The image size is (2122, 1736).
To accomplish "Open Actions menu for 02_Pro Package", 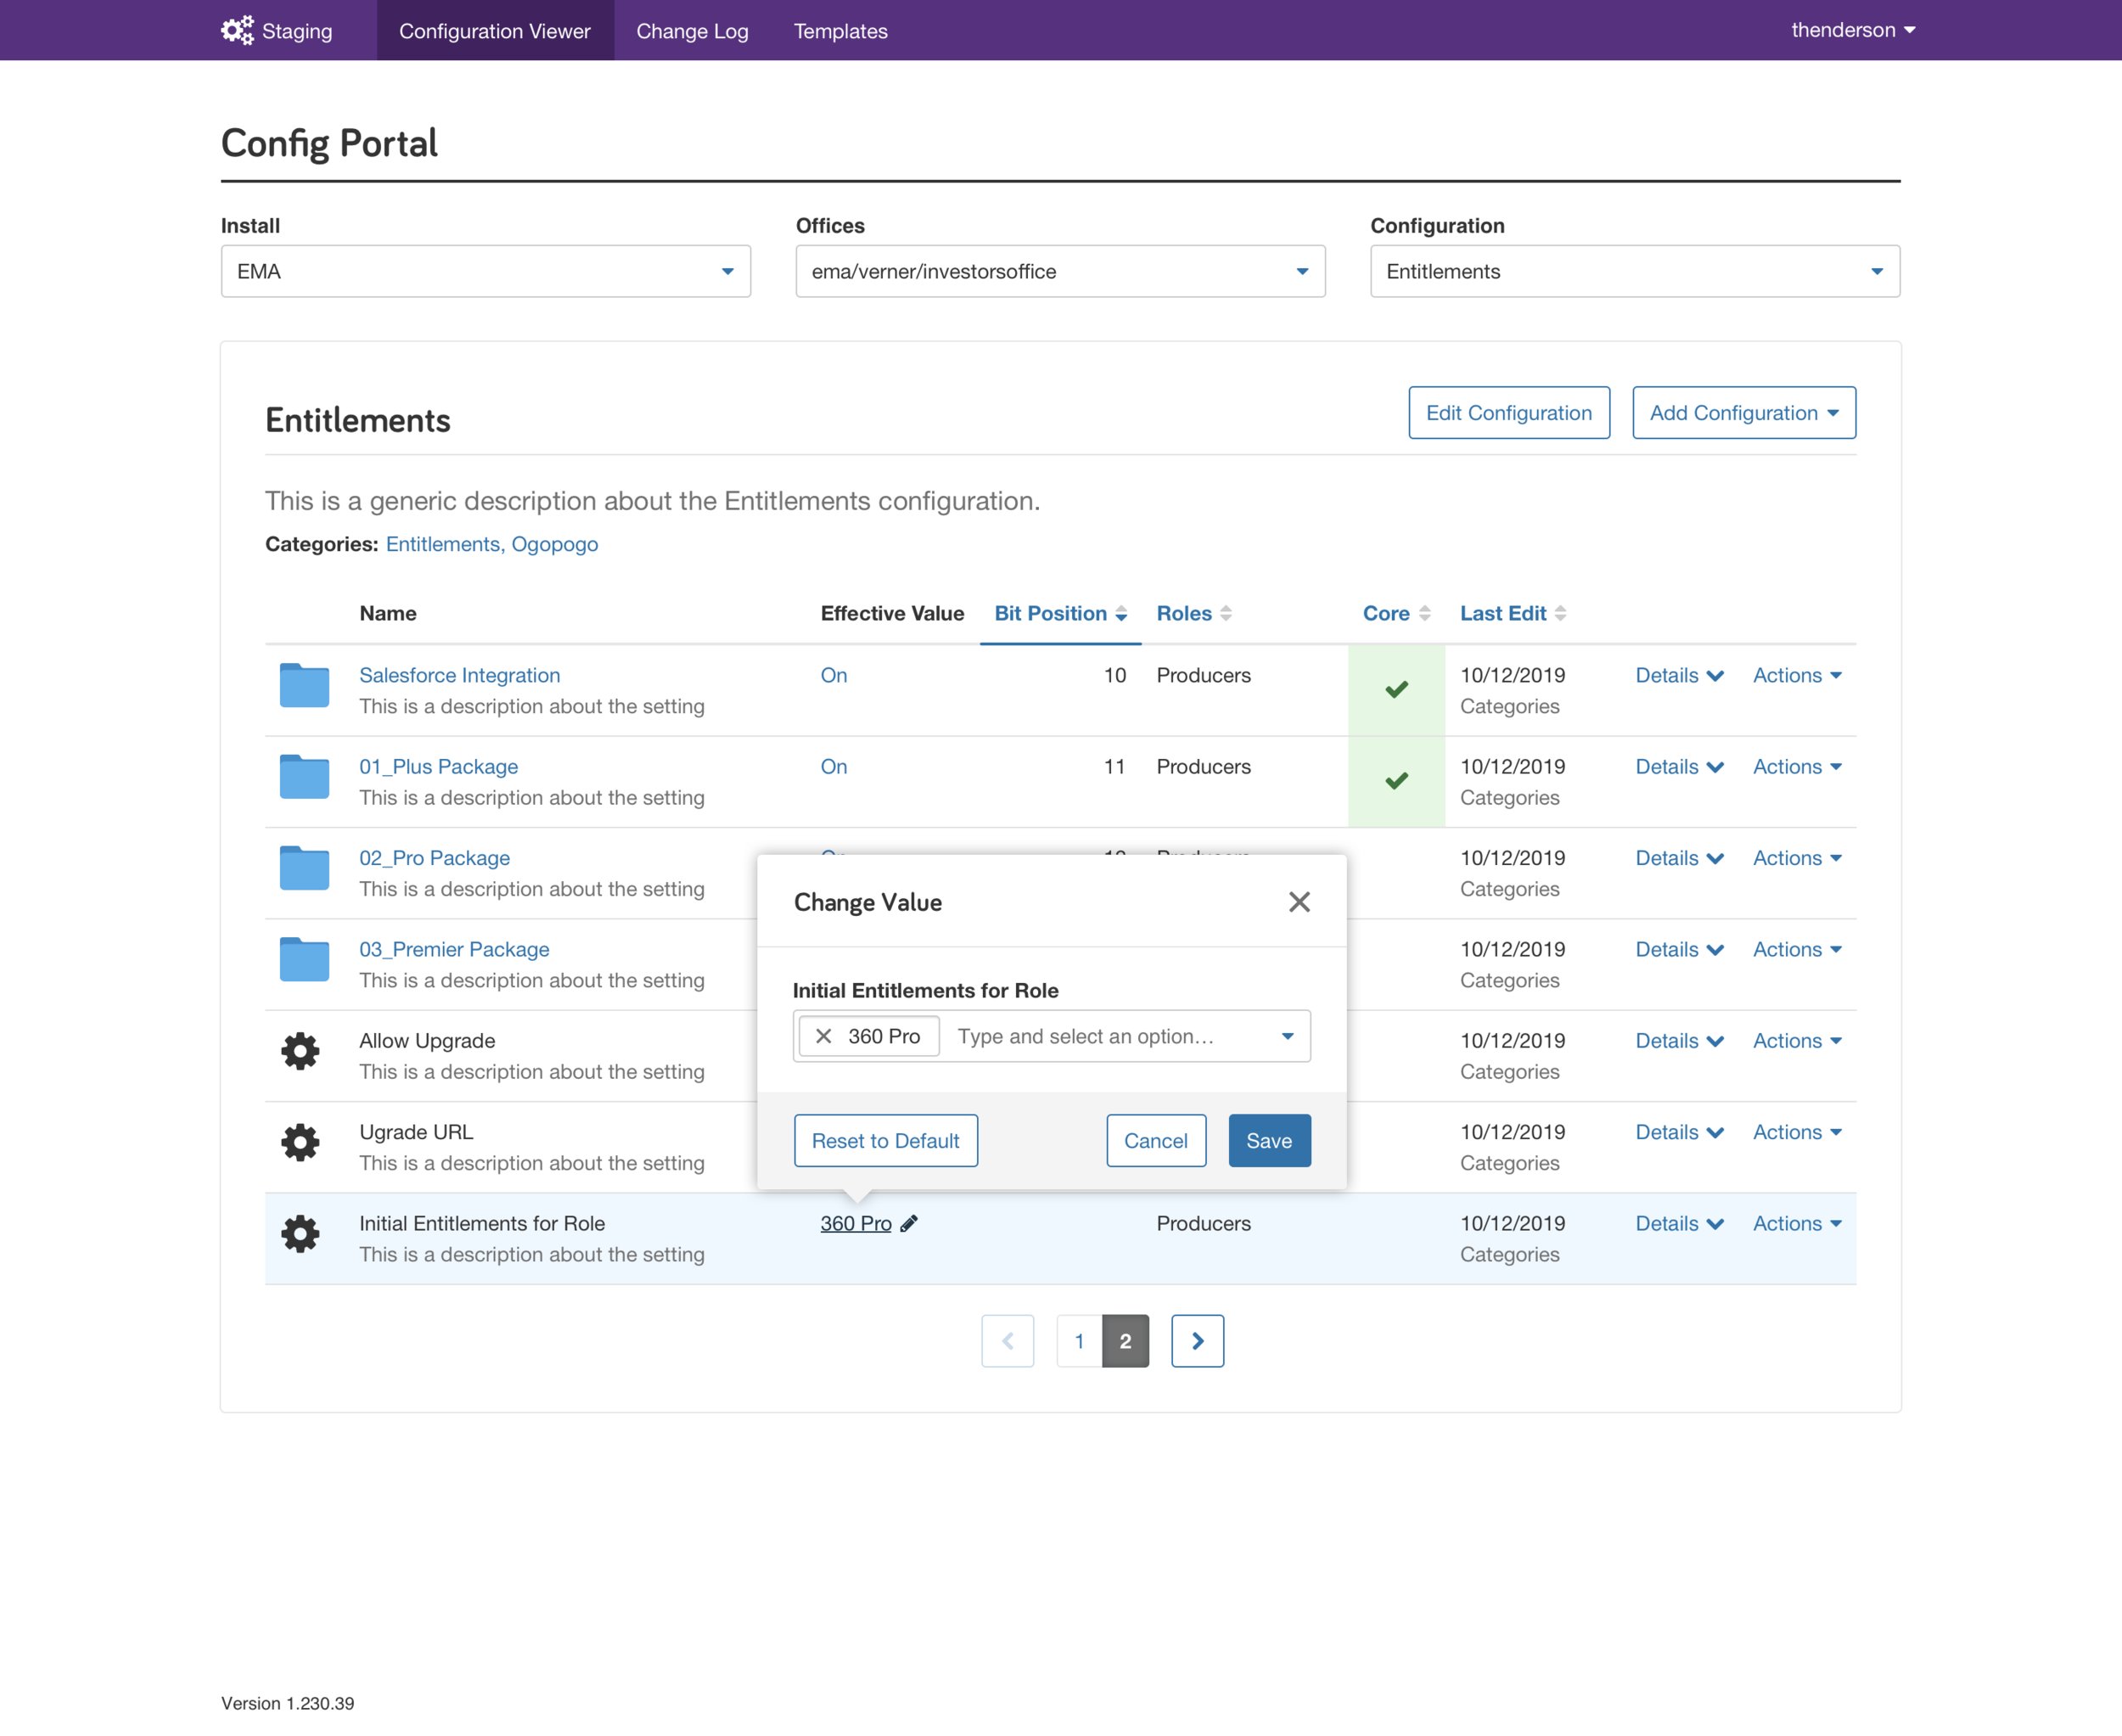I will pyautogui.click(x=1797, y=858).
